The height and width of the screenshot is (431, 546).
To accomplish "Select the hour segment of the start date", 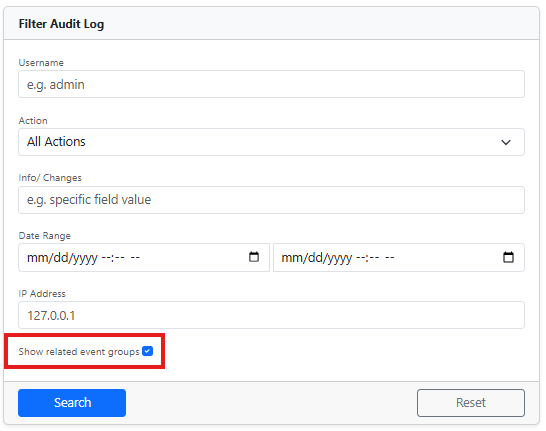I will click(106, 258).
